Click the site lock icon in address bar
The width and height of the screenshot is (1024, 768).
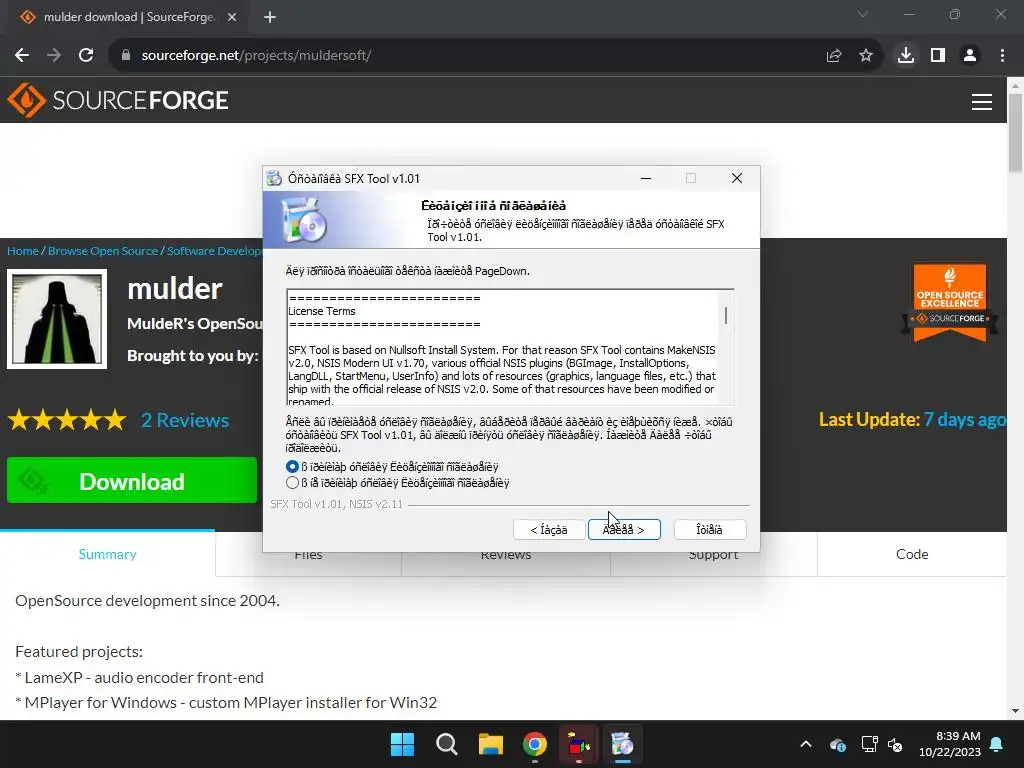click(125, 56)
